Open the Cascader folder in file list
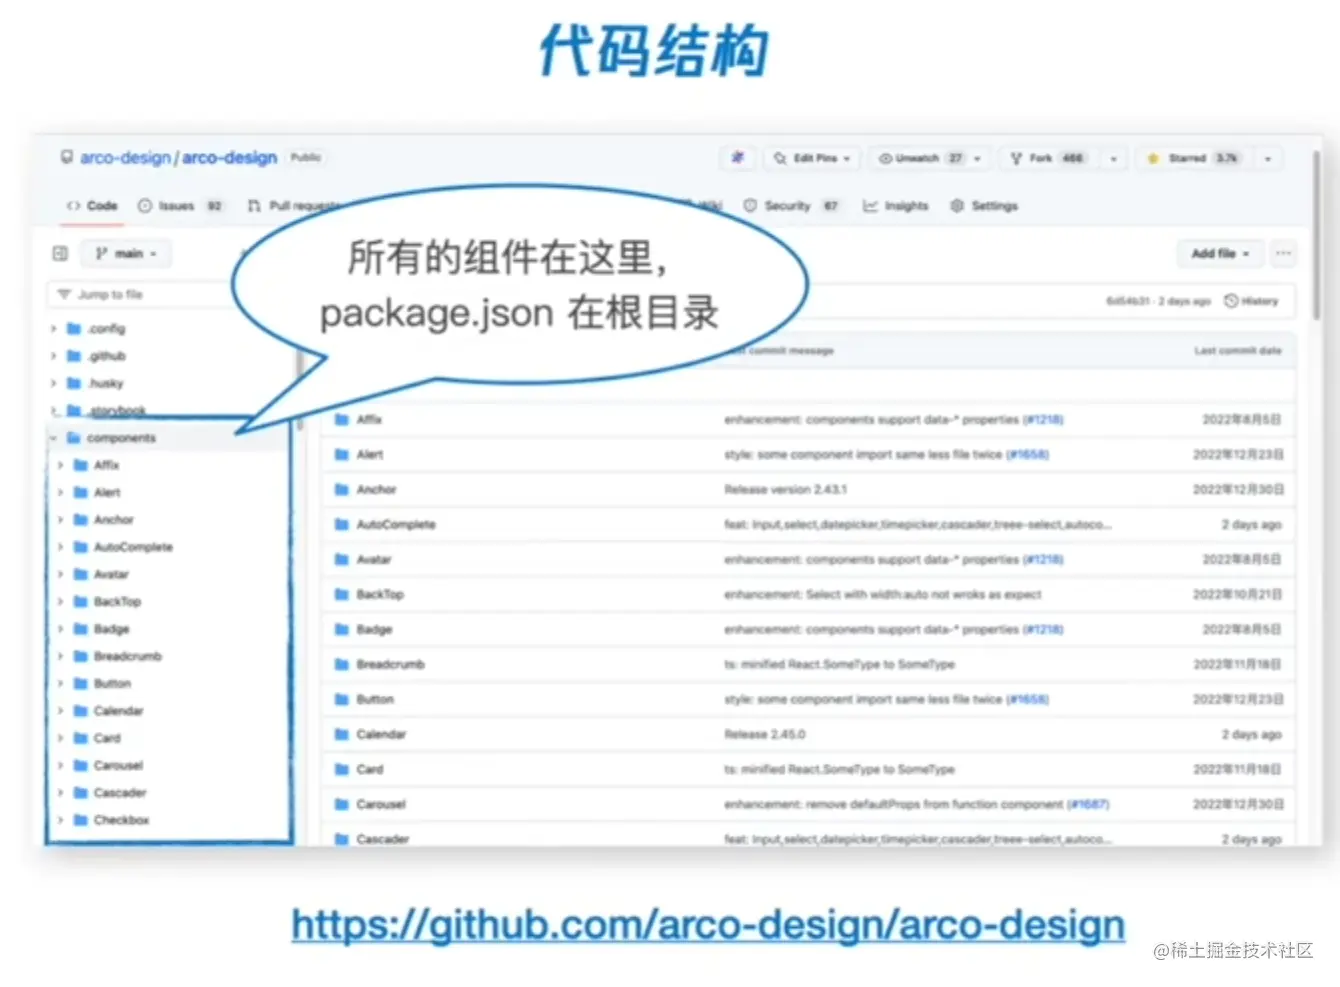1340x987 pixels. click(382, 840)
